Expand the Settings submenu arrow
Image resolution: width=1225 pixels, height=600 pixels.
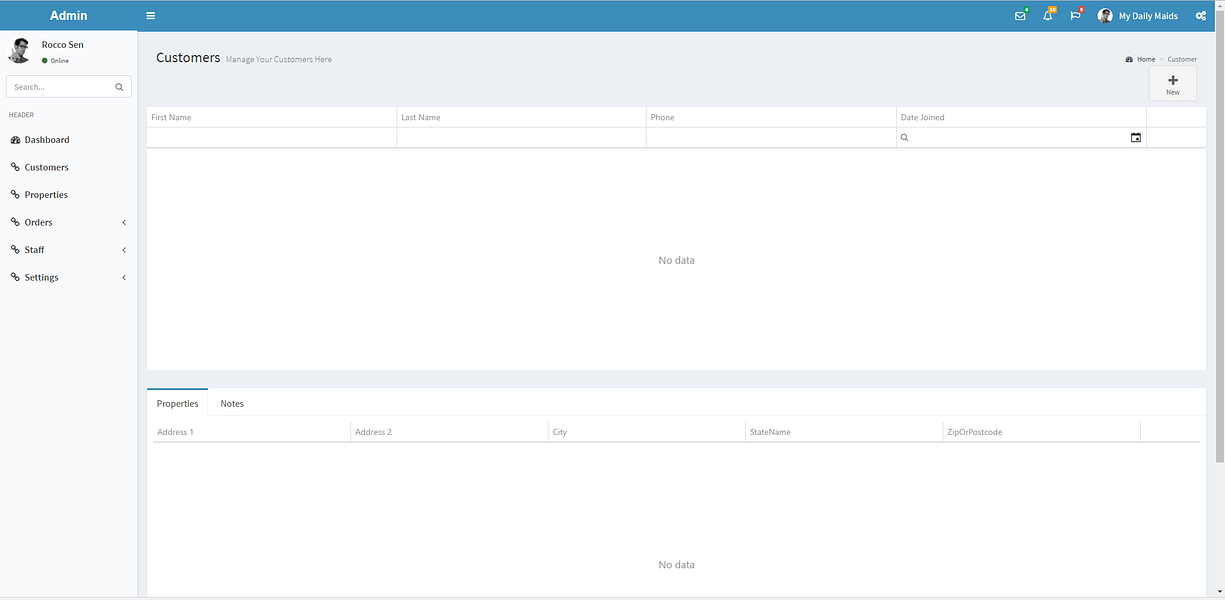tap(124, 277)
